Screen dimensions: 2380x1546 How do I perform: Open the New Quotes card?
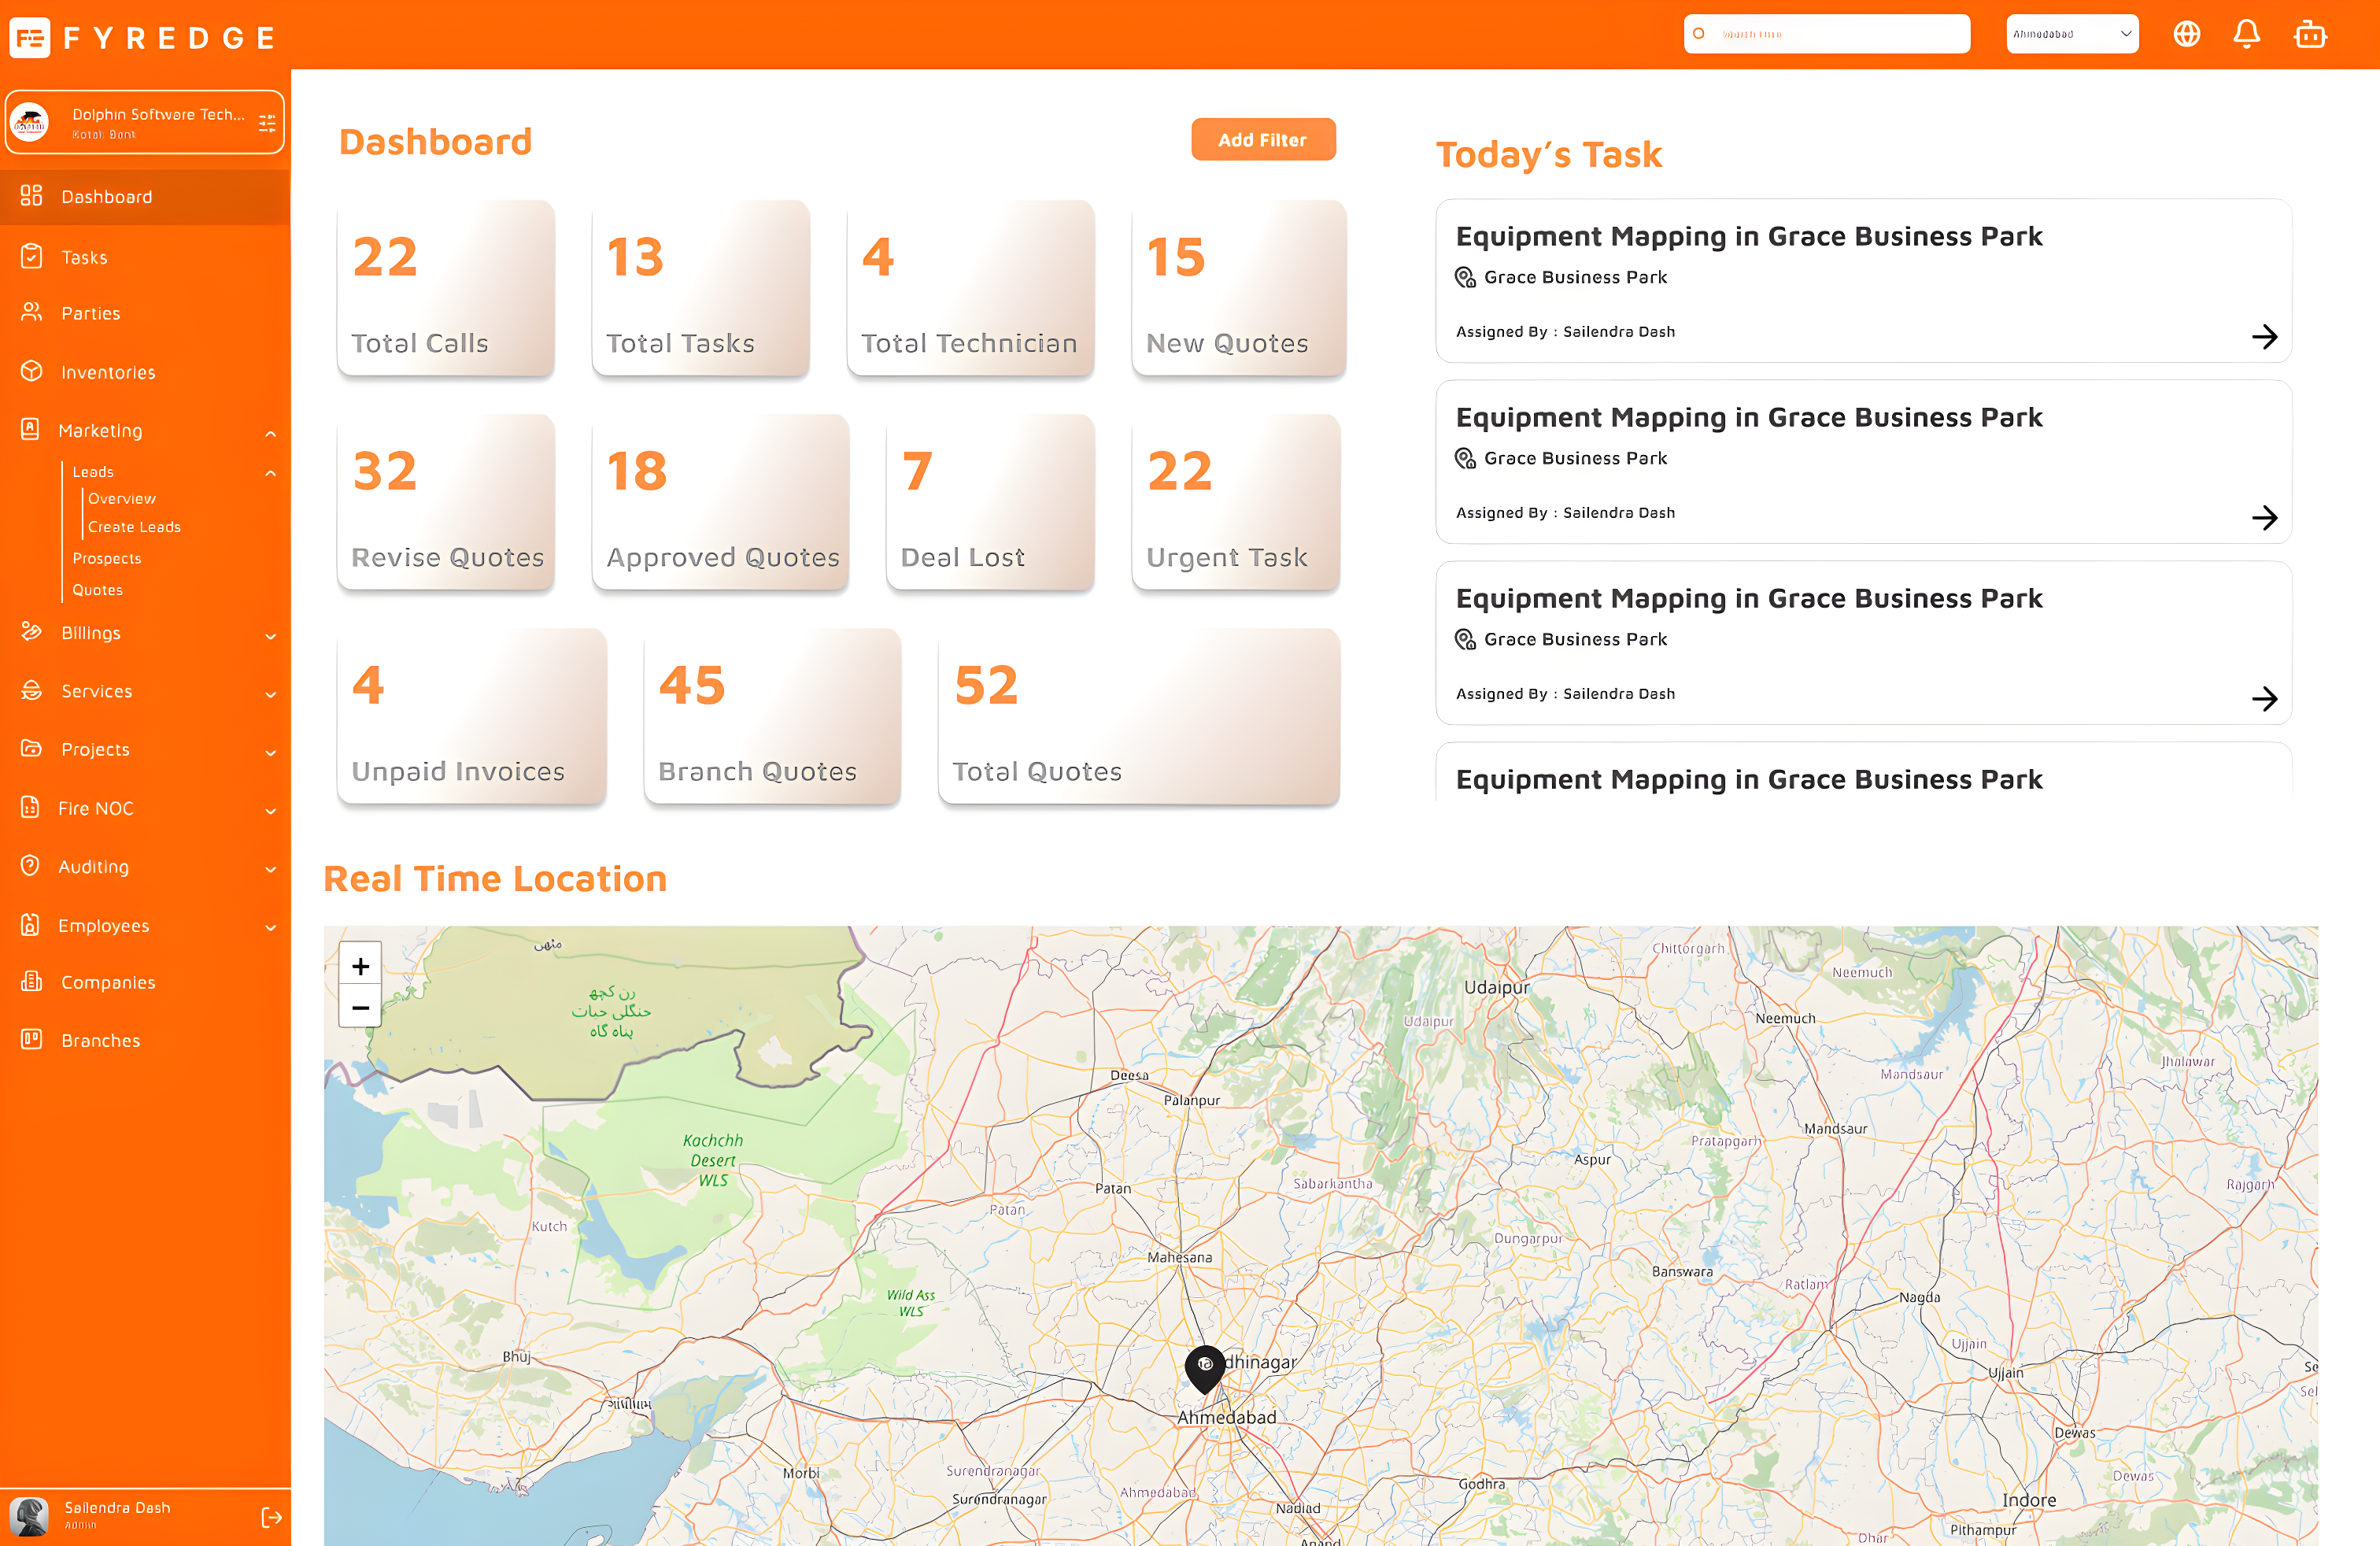click(x=1239, y=288)
